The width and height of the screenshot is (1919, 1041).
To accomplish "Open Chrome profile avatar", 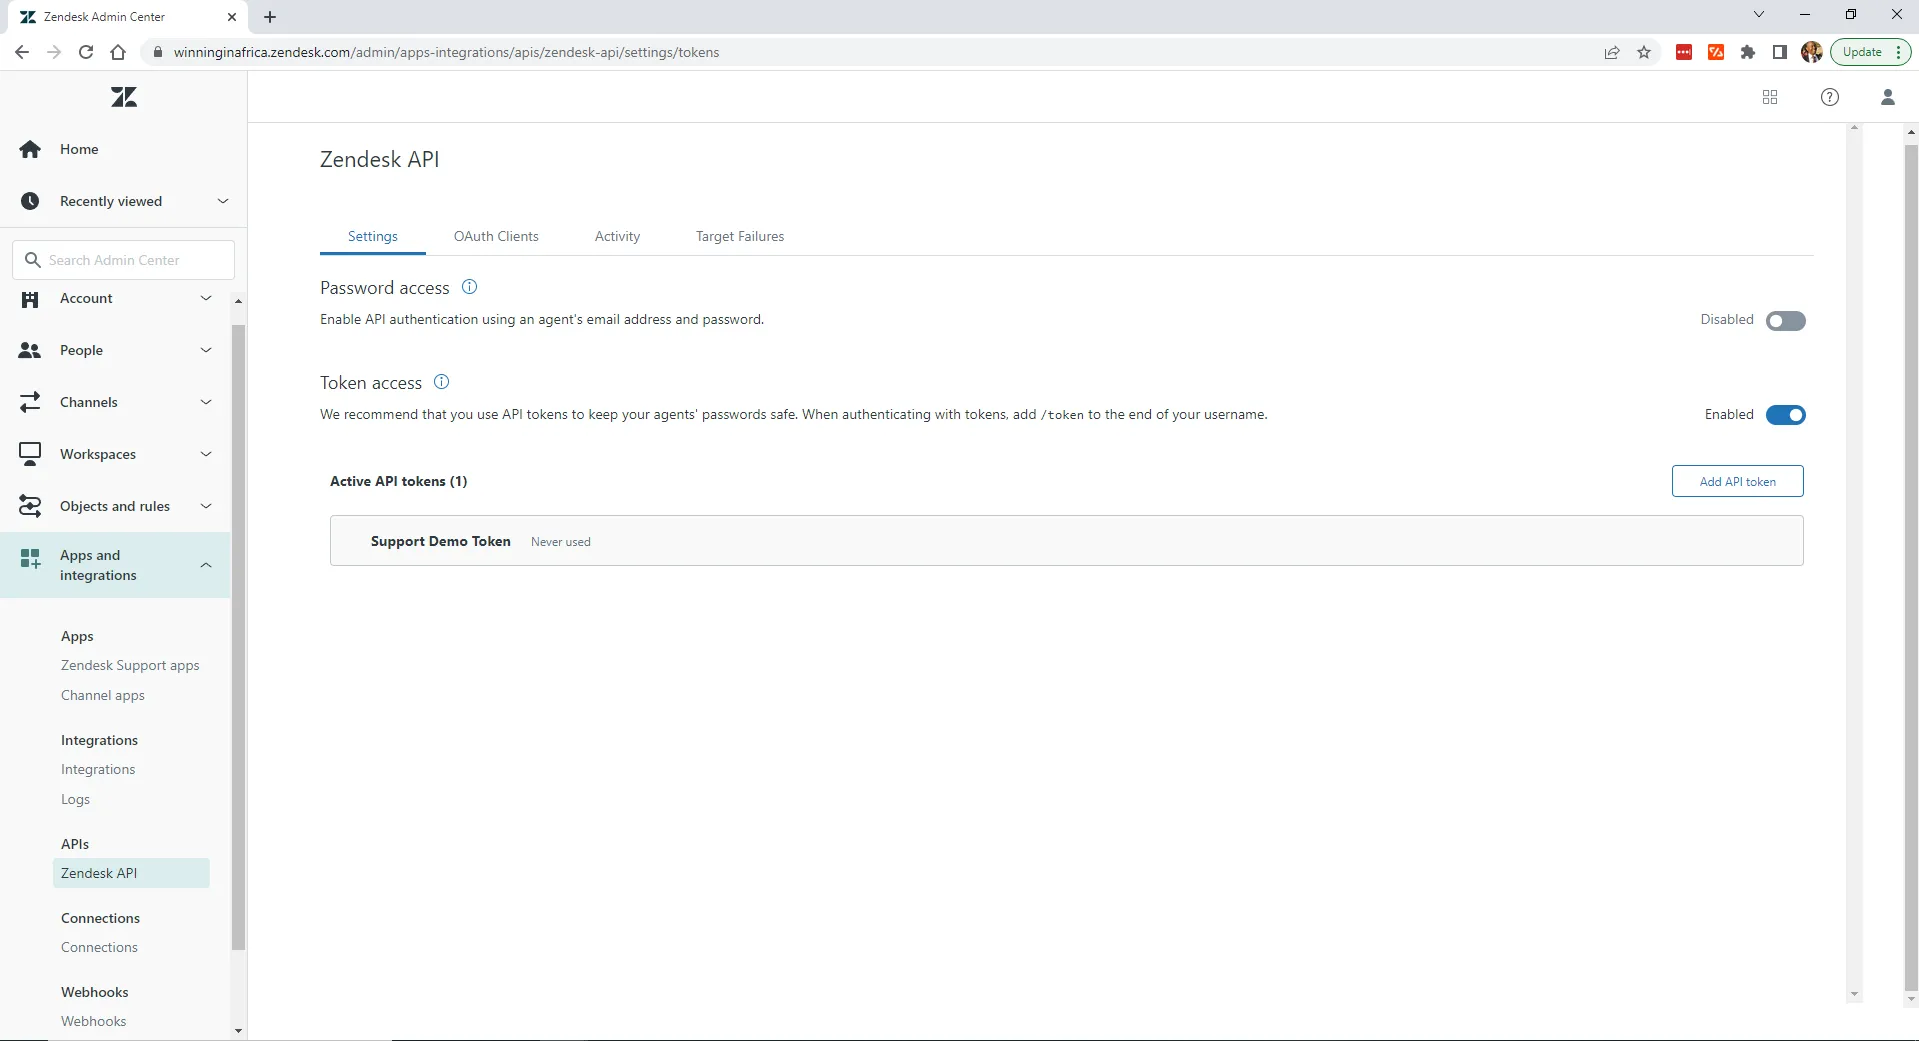I will coord(1812,52).
